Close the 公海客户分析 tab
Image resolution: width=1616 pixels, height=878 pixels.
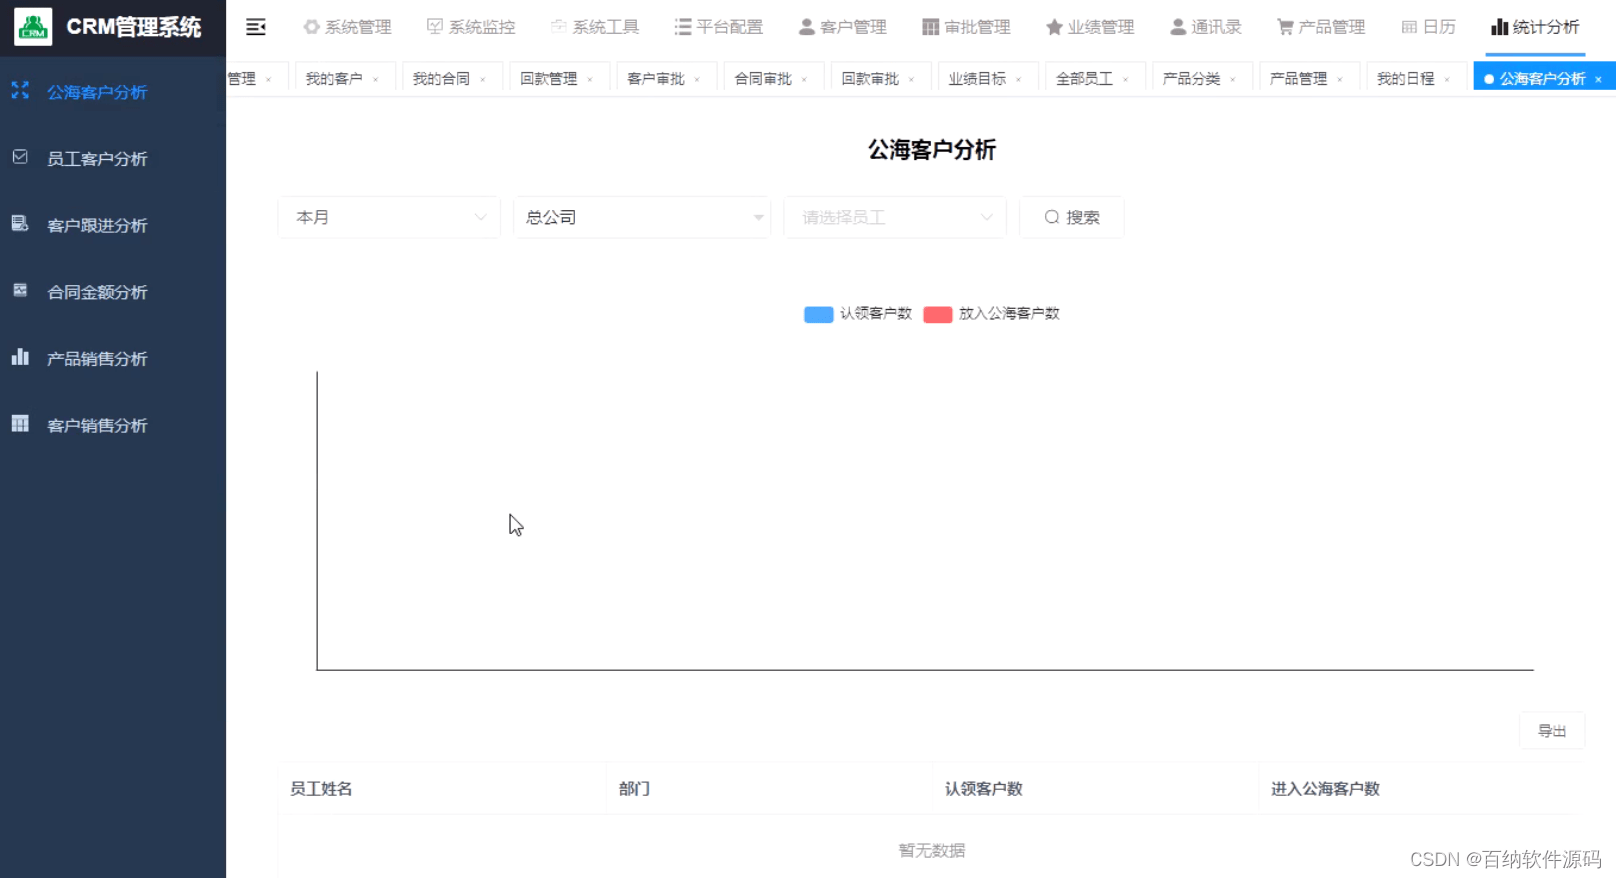pos(1598,79)
